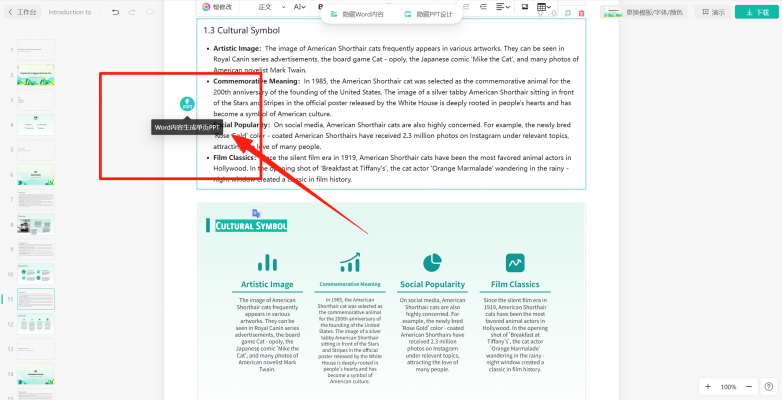Delete the section with red trash icon
The width and height of the screenshot is (782, 400).
pos(582,13)
